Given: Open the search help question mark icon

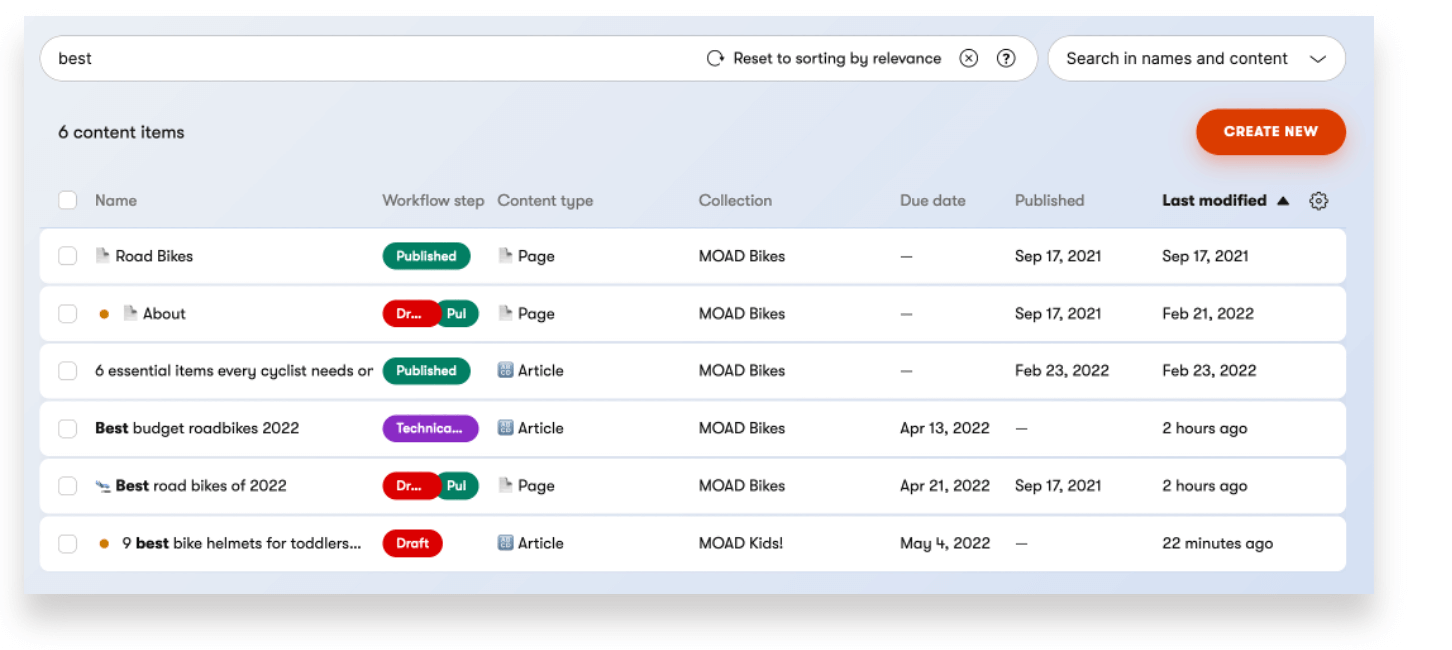Looking at the screenshot, I should pyautogui.click(x=1006, y=58).
